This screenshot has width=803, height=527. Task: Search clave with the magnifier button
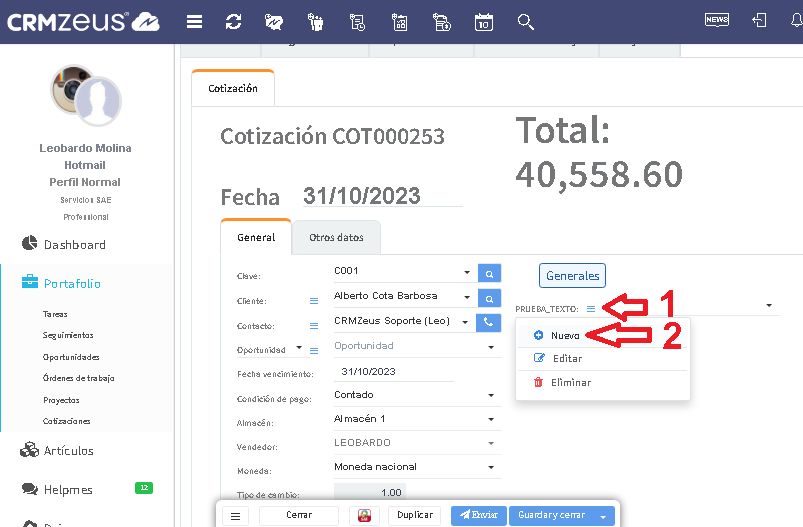click(490, 273)
